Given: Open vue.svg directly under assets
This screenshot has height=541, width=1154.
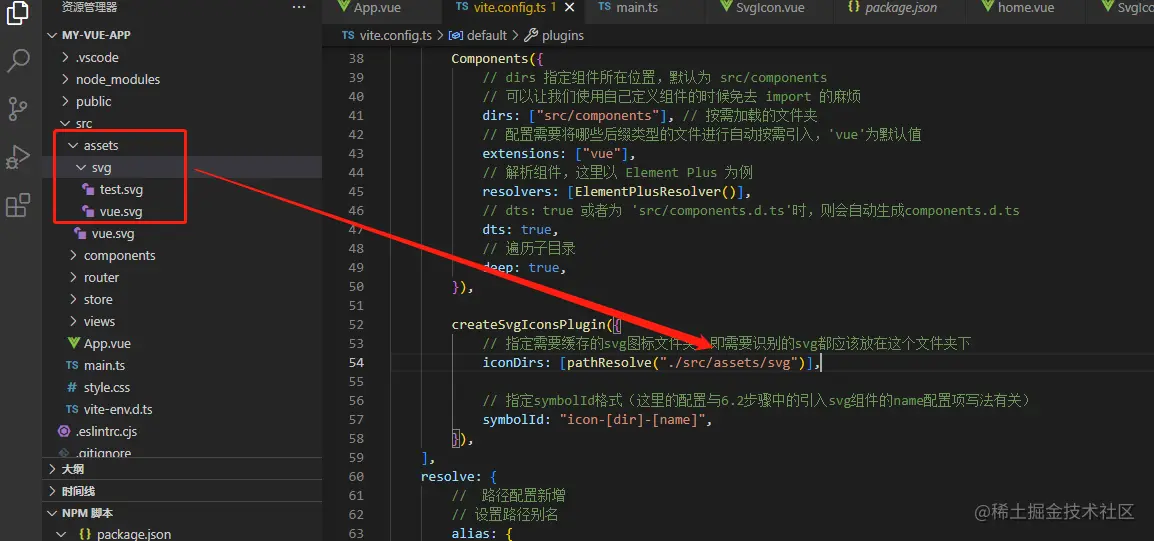Looking at the screenshot, I should pyautogui.click(x=182, y=234).
